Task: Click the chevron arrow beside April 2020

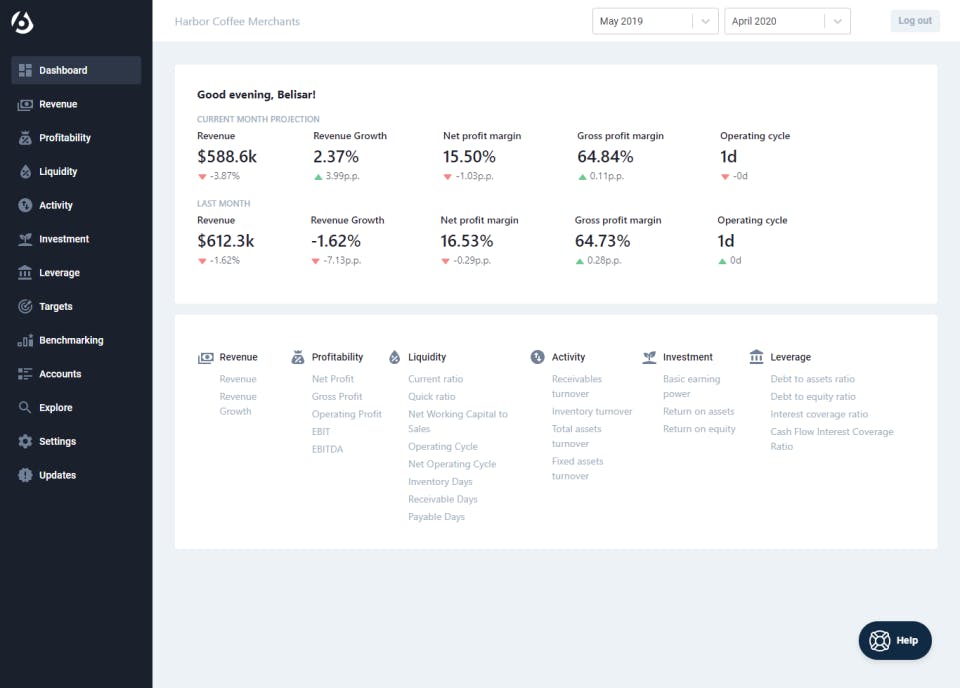Action: point(838,21)
